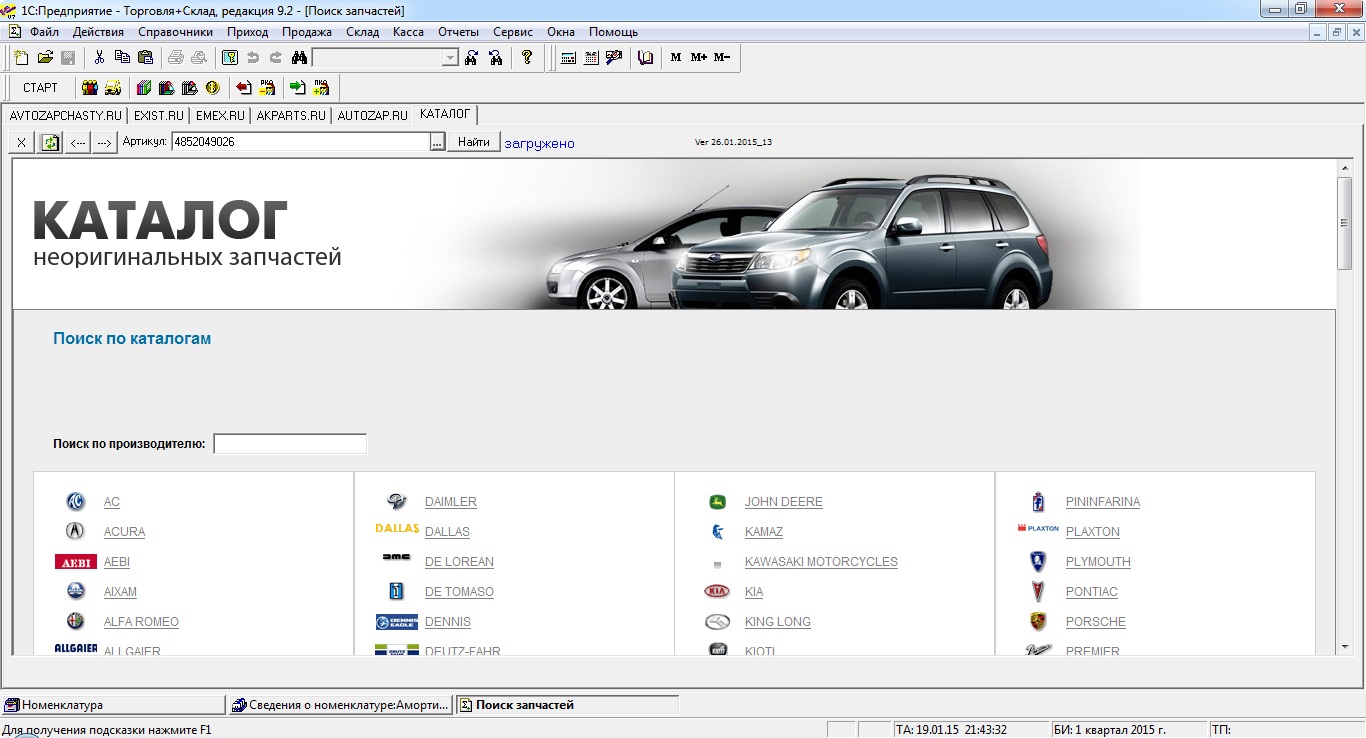The width and height of the screenshot is (1366, 738).
Task: Click the Поиск запчастей window button
Action: click(x=568, y=705)
